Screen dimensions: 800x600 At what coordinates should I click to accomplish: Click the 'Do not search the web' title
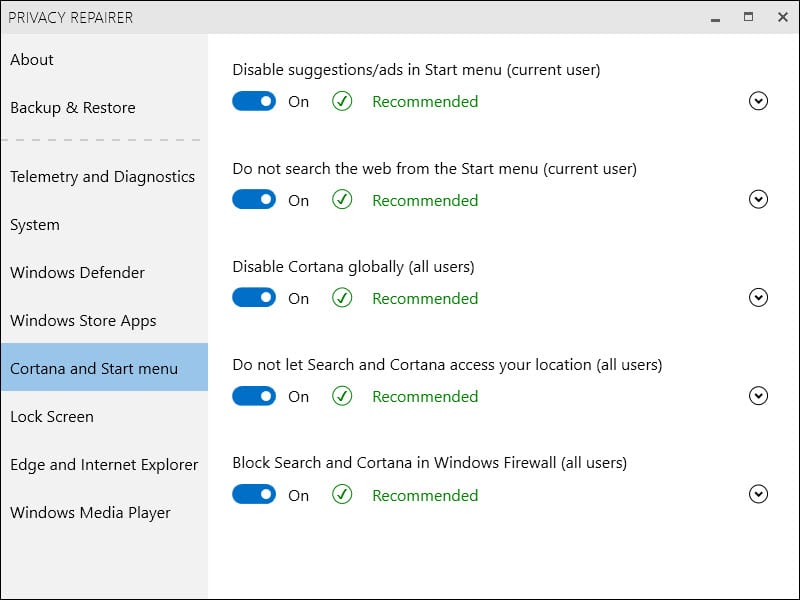(435, 168)
